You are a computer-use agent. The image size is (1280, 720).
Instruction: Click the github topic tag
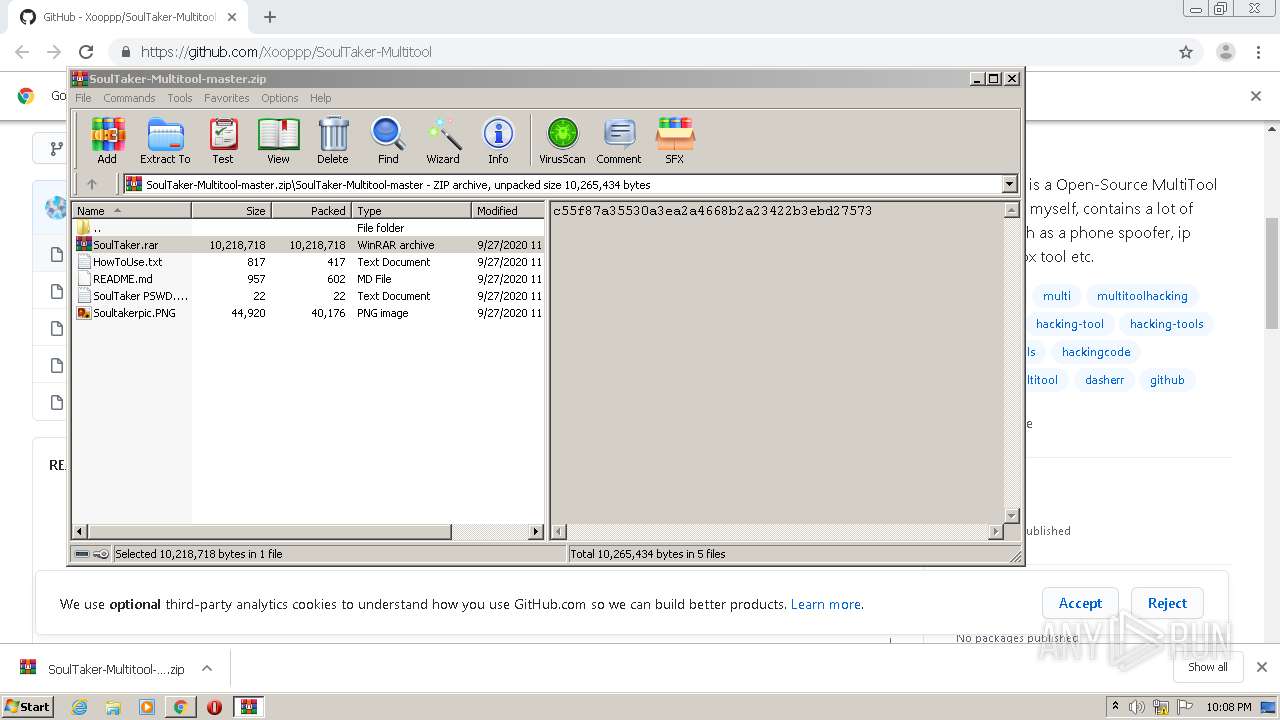coord(1167,380)
